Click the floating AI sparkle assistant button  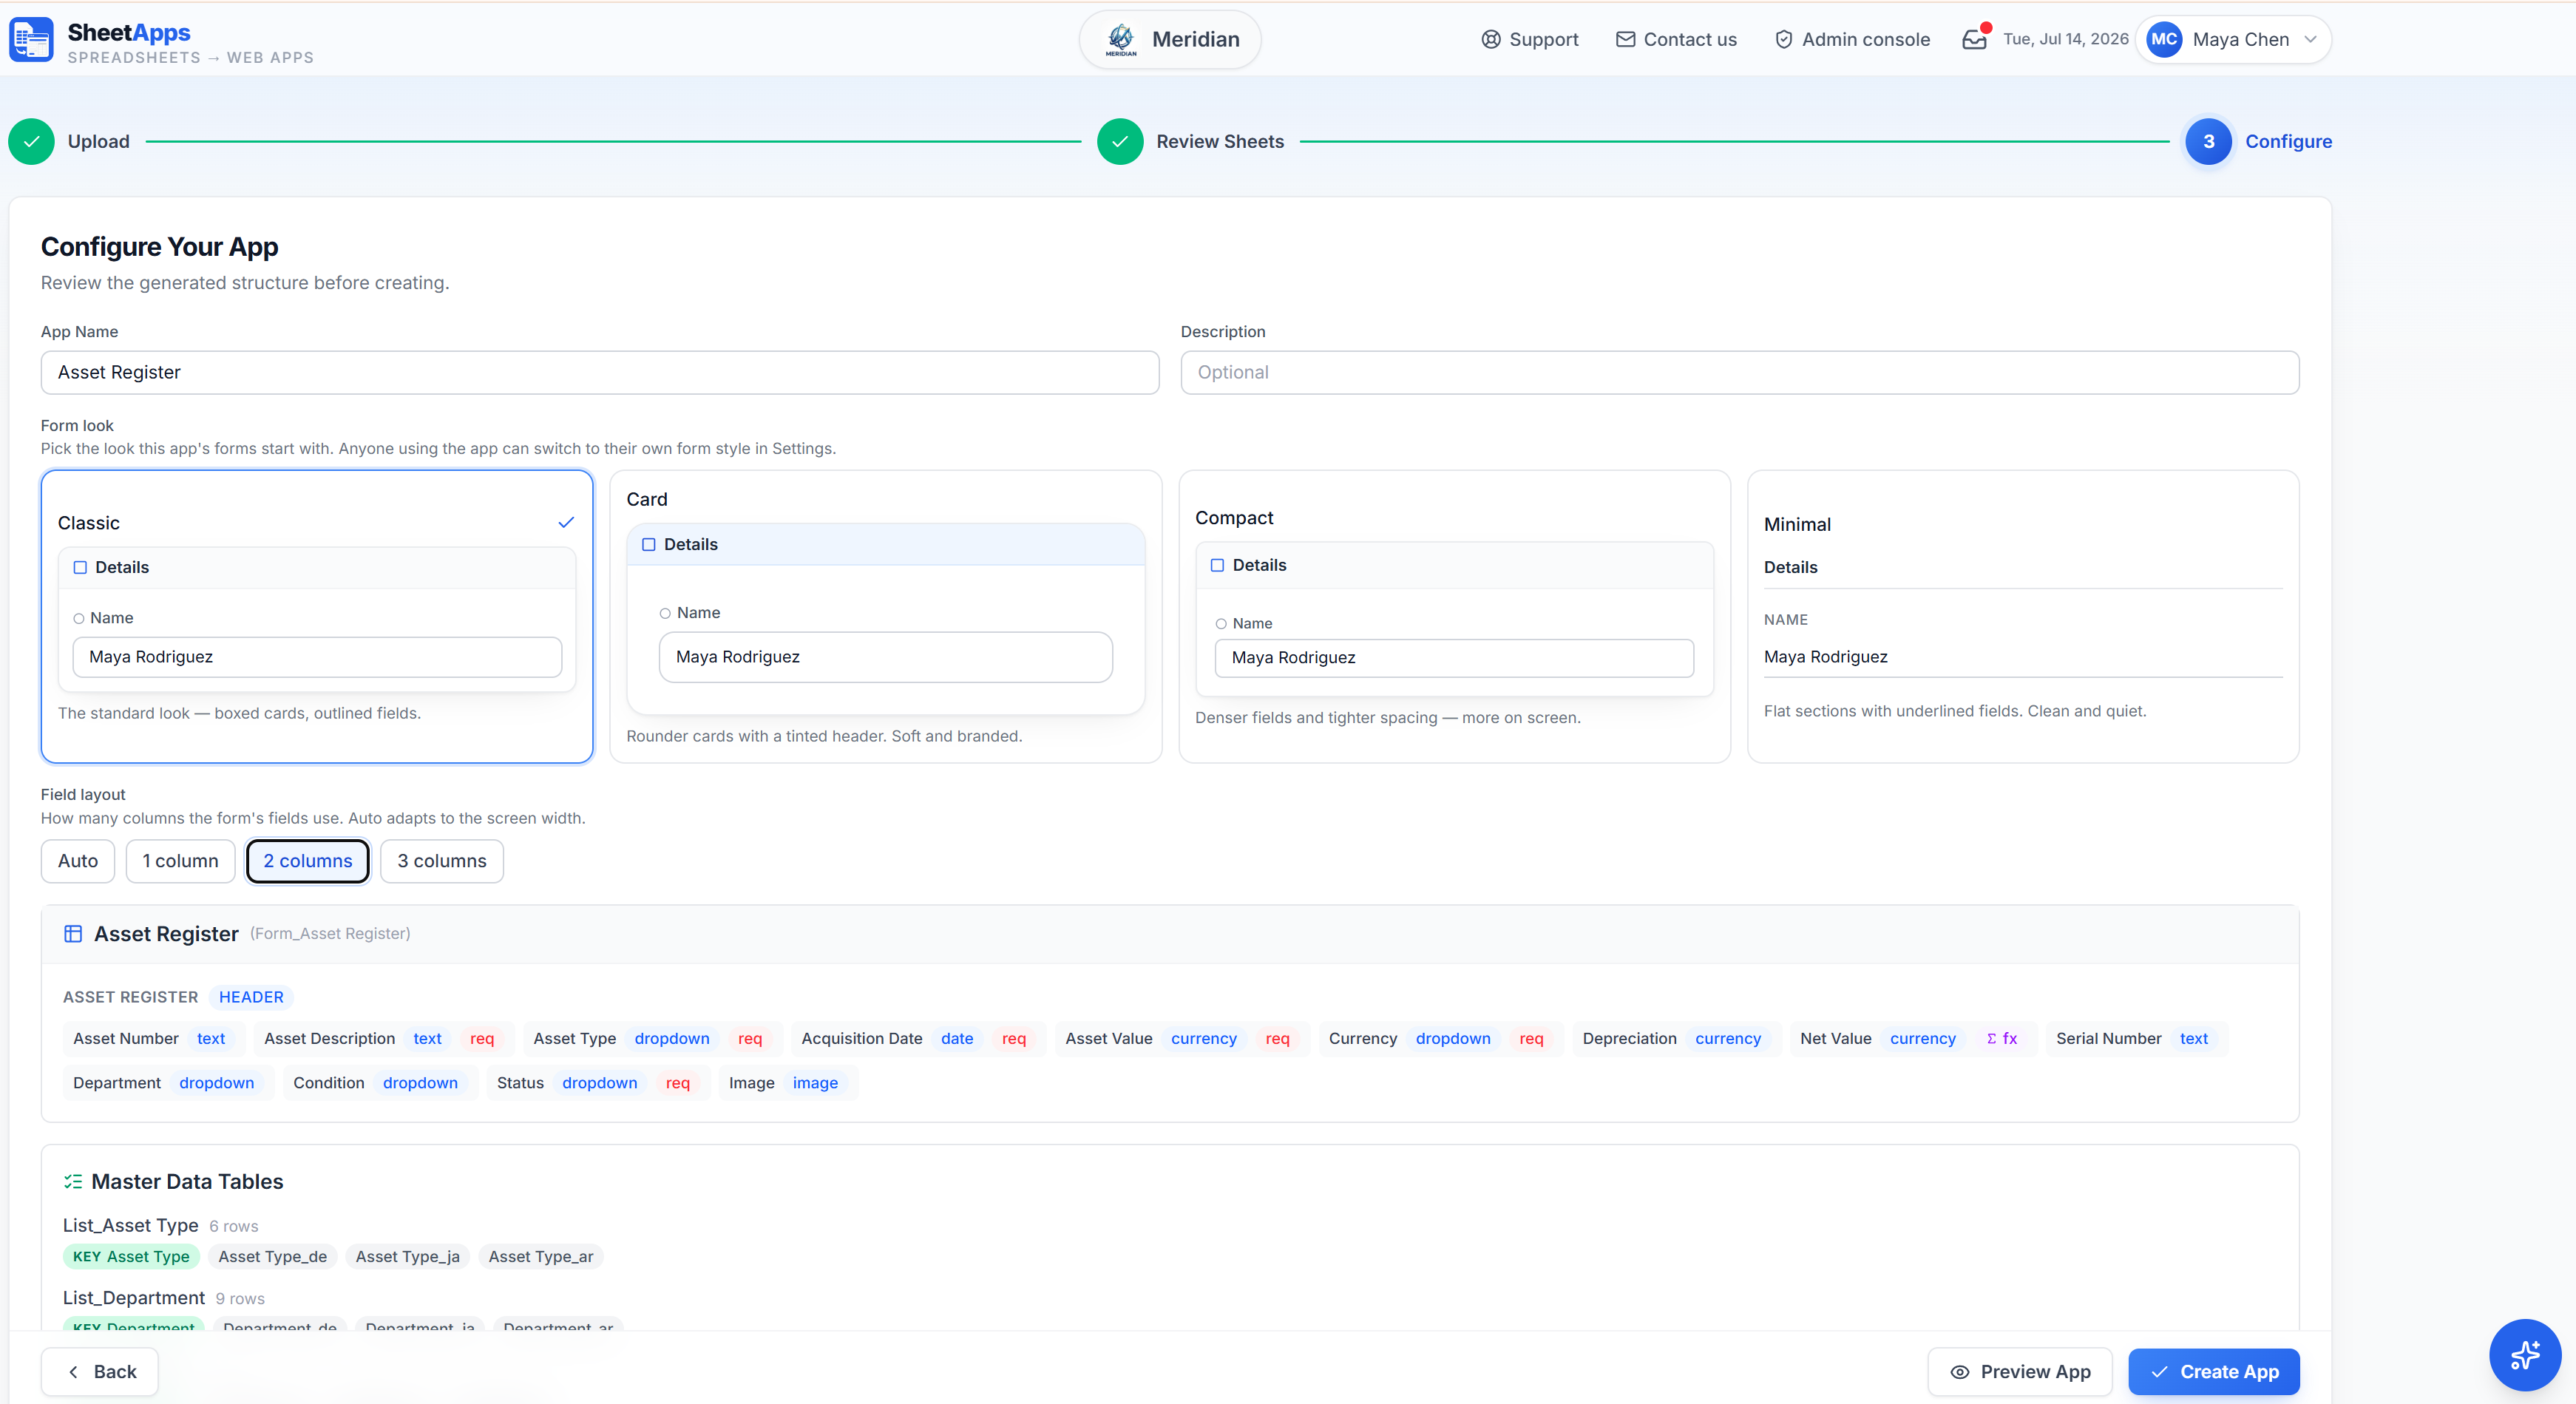coord(2524,1354)
